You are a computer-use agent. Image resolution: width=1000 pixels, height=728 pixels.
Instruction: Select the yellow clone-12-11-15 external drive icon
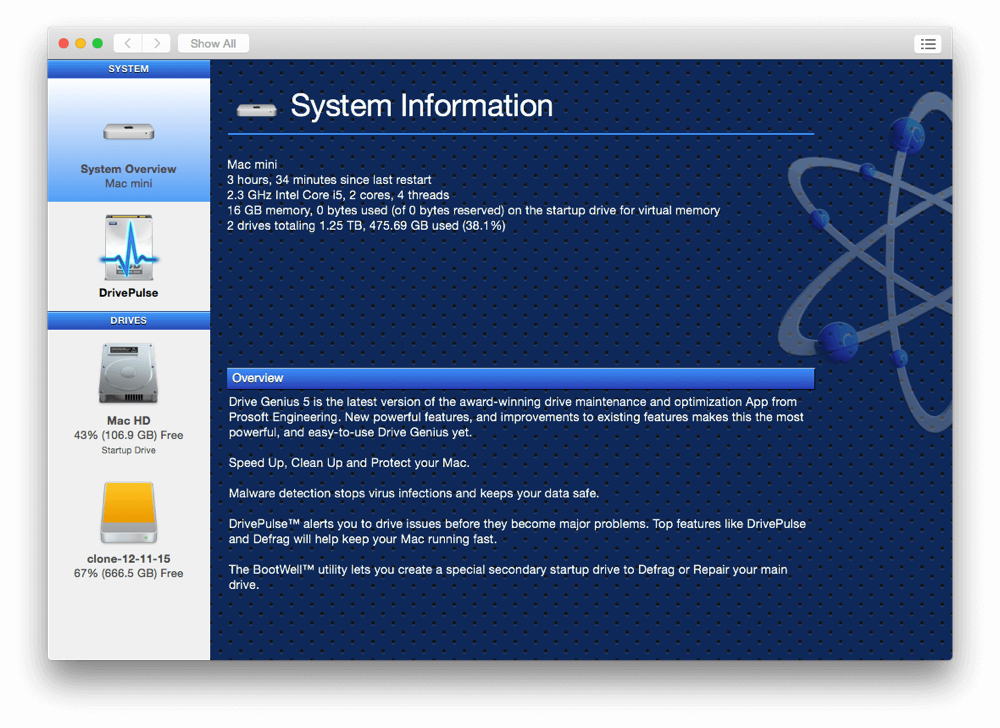128,512
